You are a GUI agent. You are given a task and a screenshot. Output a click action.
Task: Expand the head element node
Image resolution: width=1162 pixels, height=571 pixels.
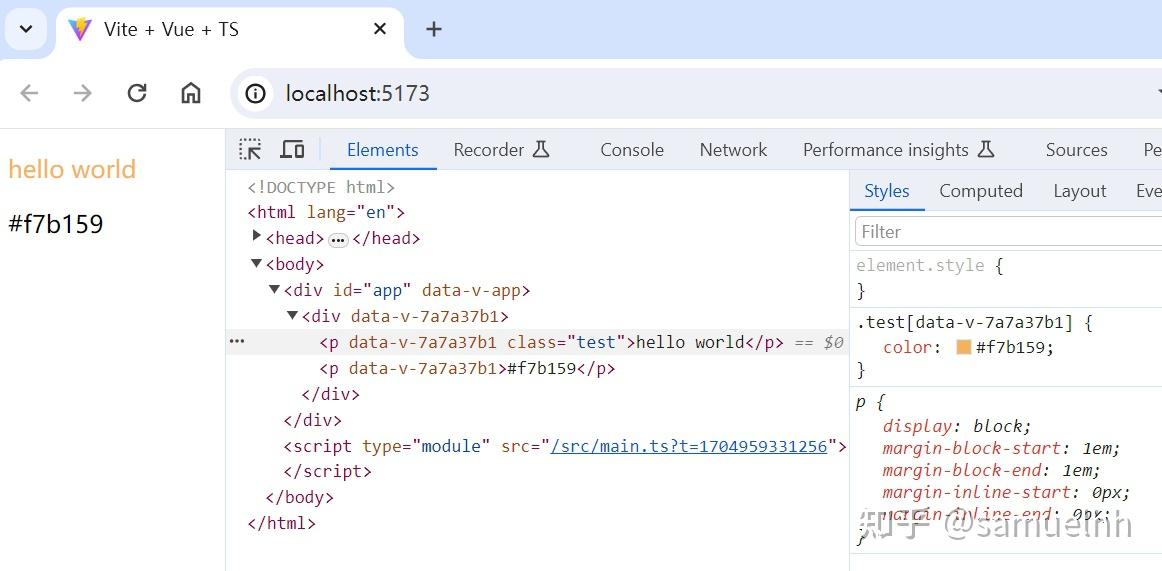(257, 237)
